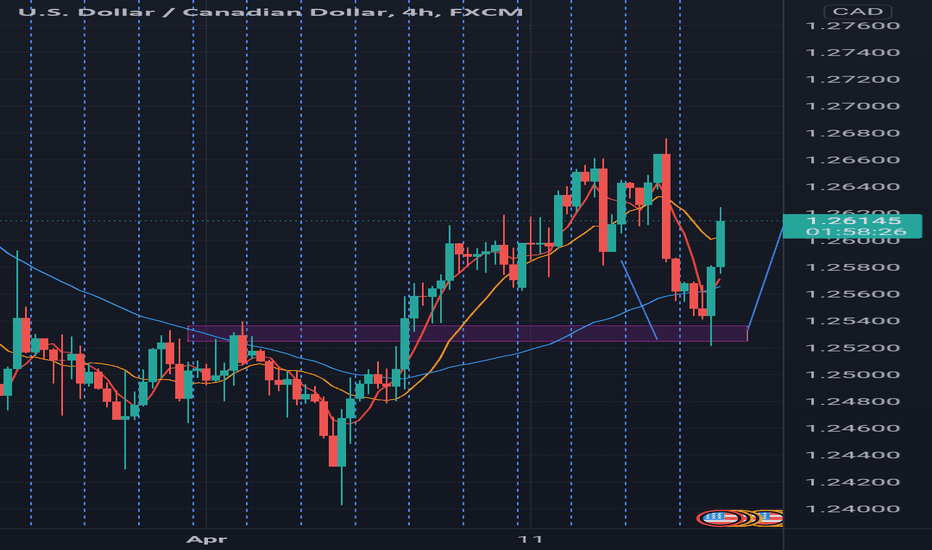Click the Apr label on the time axis
The image size is (932, 550).
[x=206, y=539]
